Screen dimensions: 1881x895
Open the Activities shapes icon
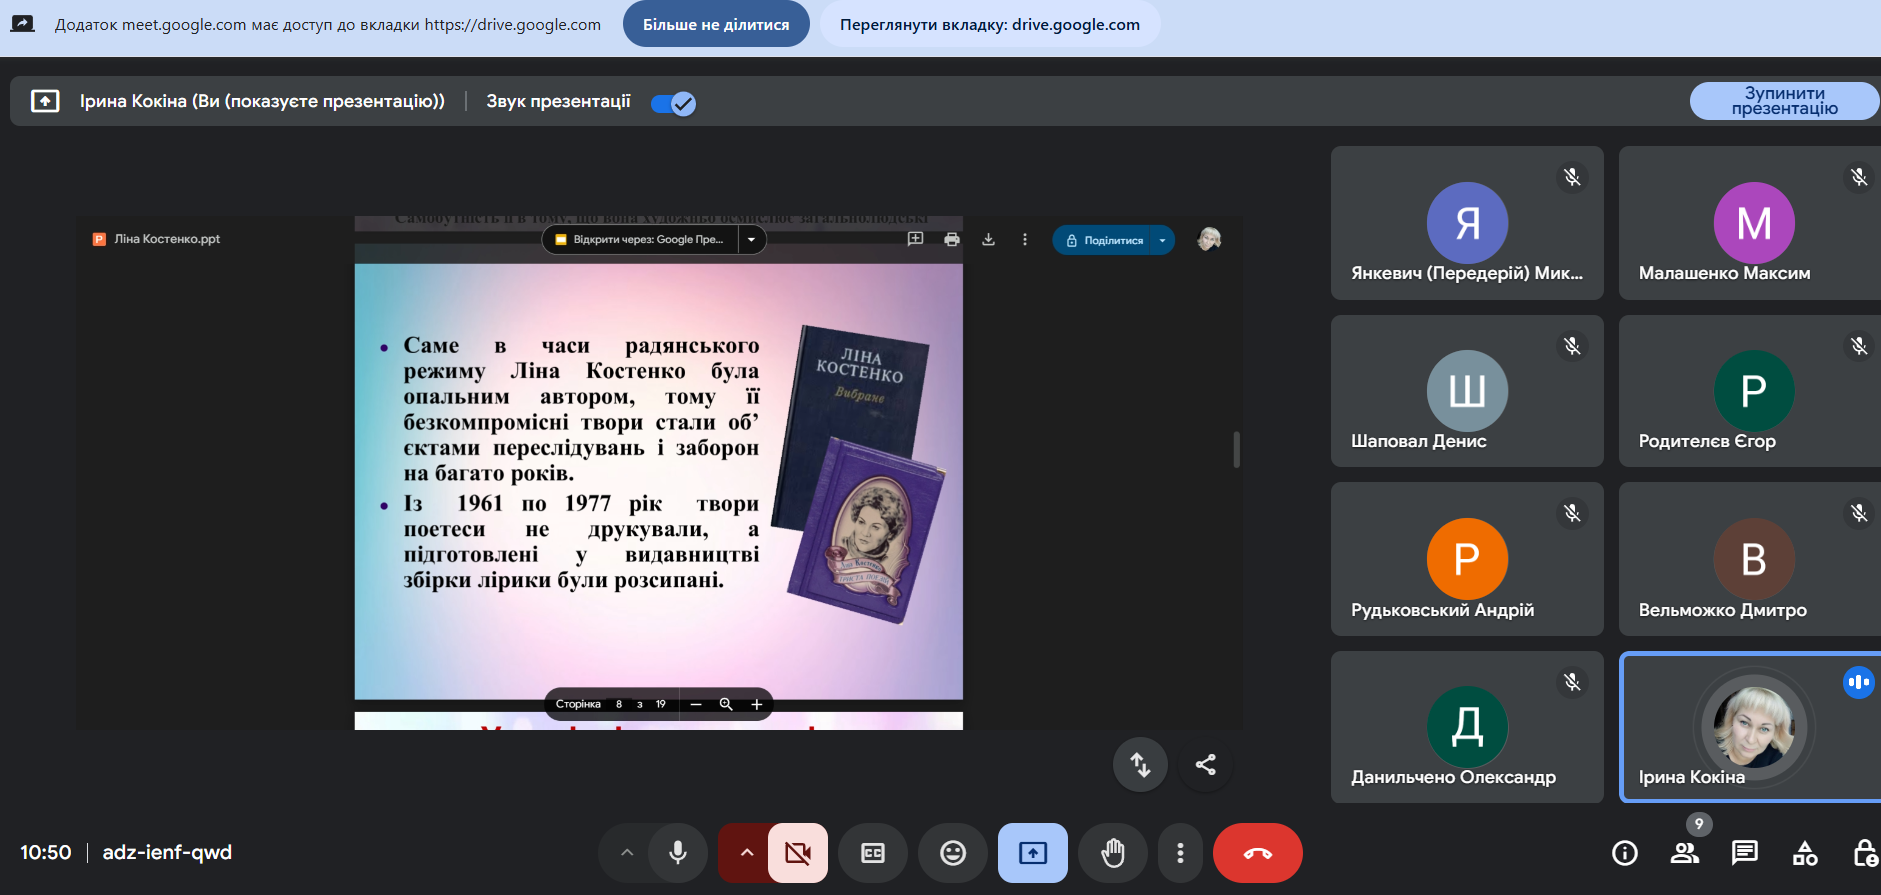(x=1805, y=853)
